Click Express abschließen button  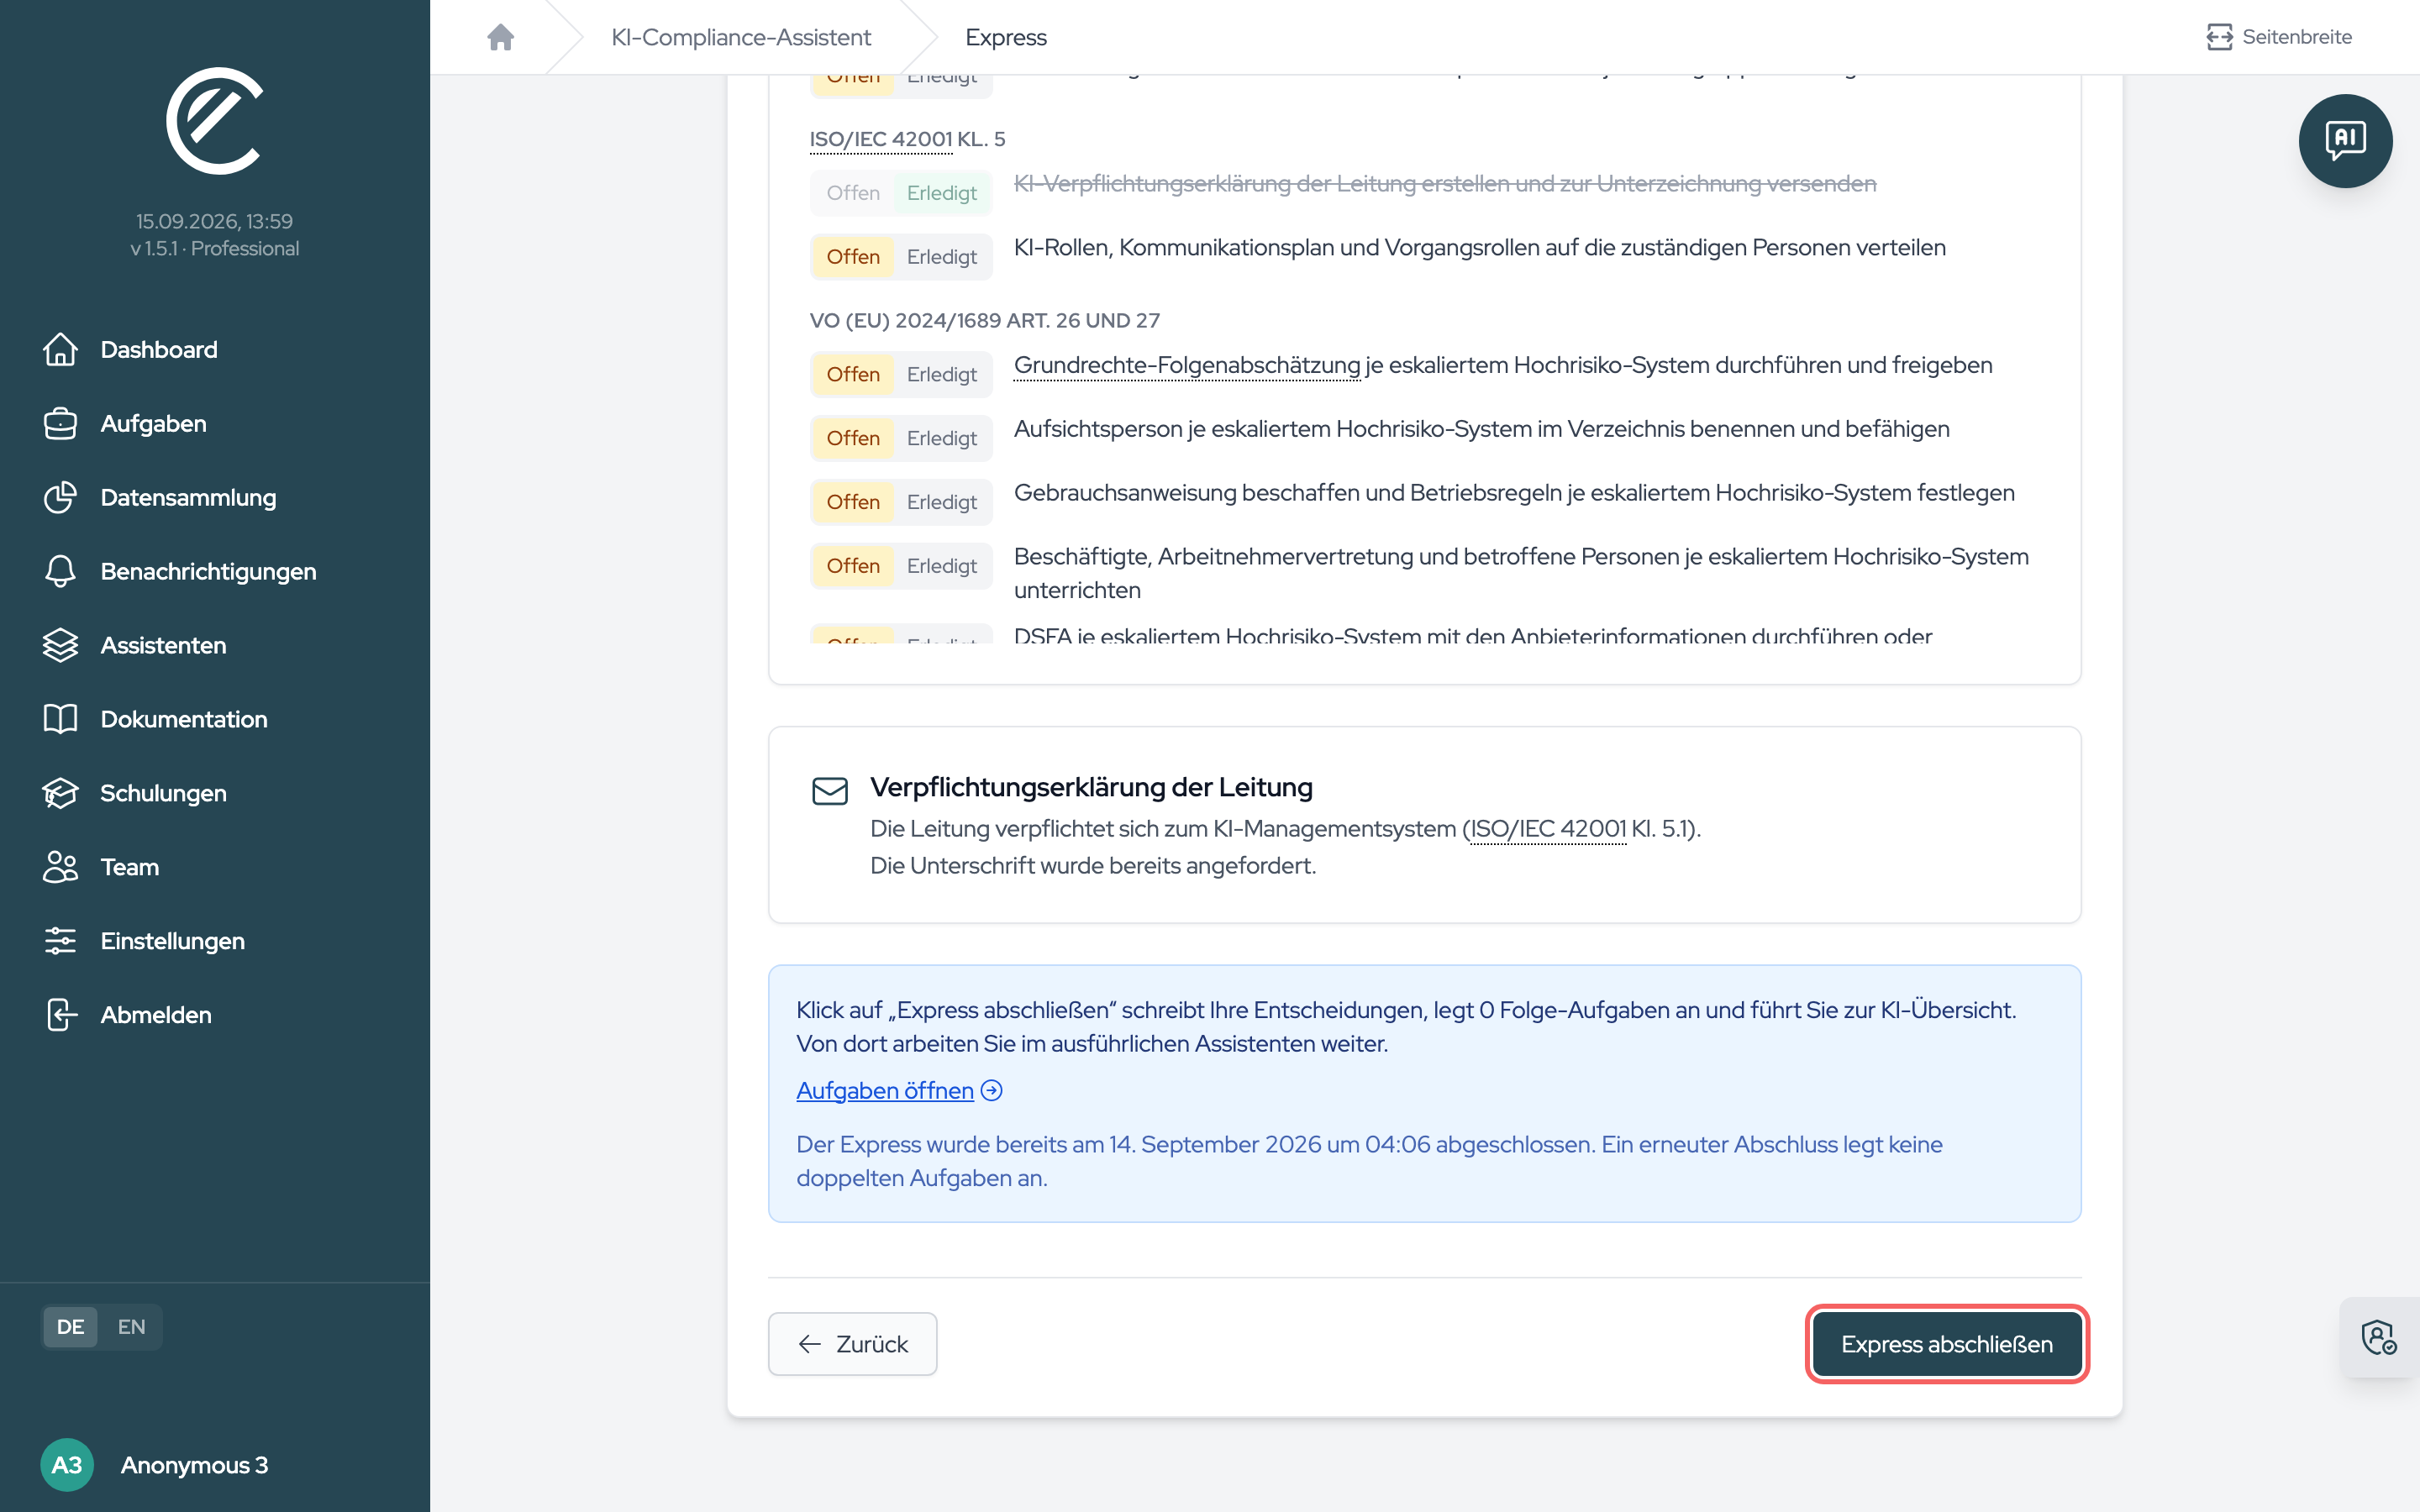pos(1946,1344)
